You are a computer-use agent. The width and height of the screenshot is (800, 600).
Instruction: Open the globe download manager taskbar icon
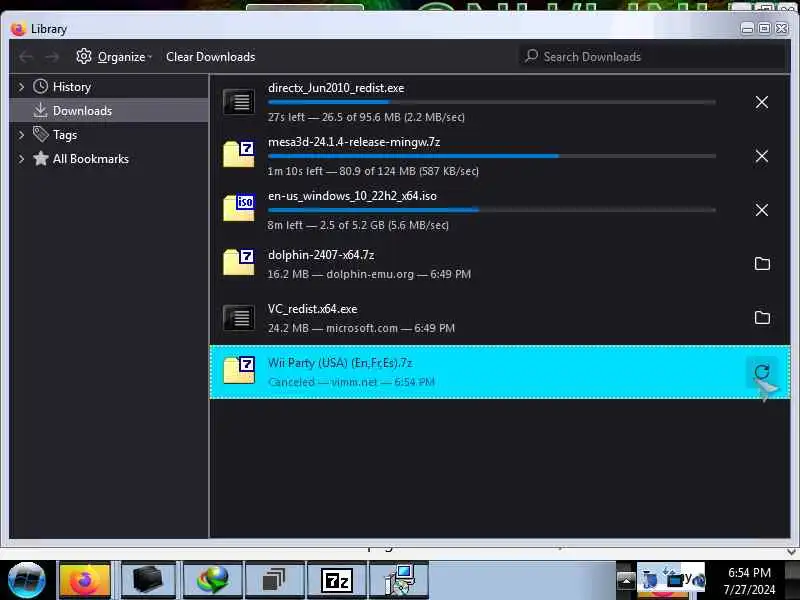(213, 580)
